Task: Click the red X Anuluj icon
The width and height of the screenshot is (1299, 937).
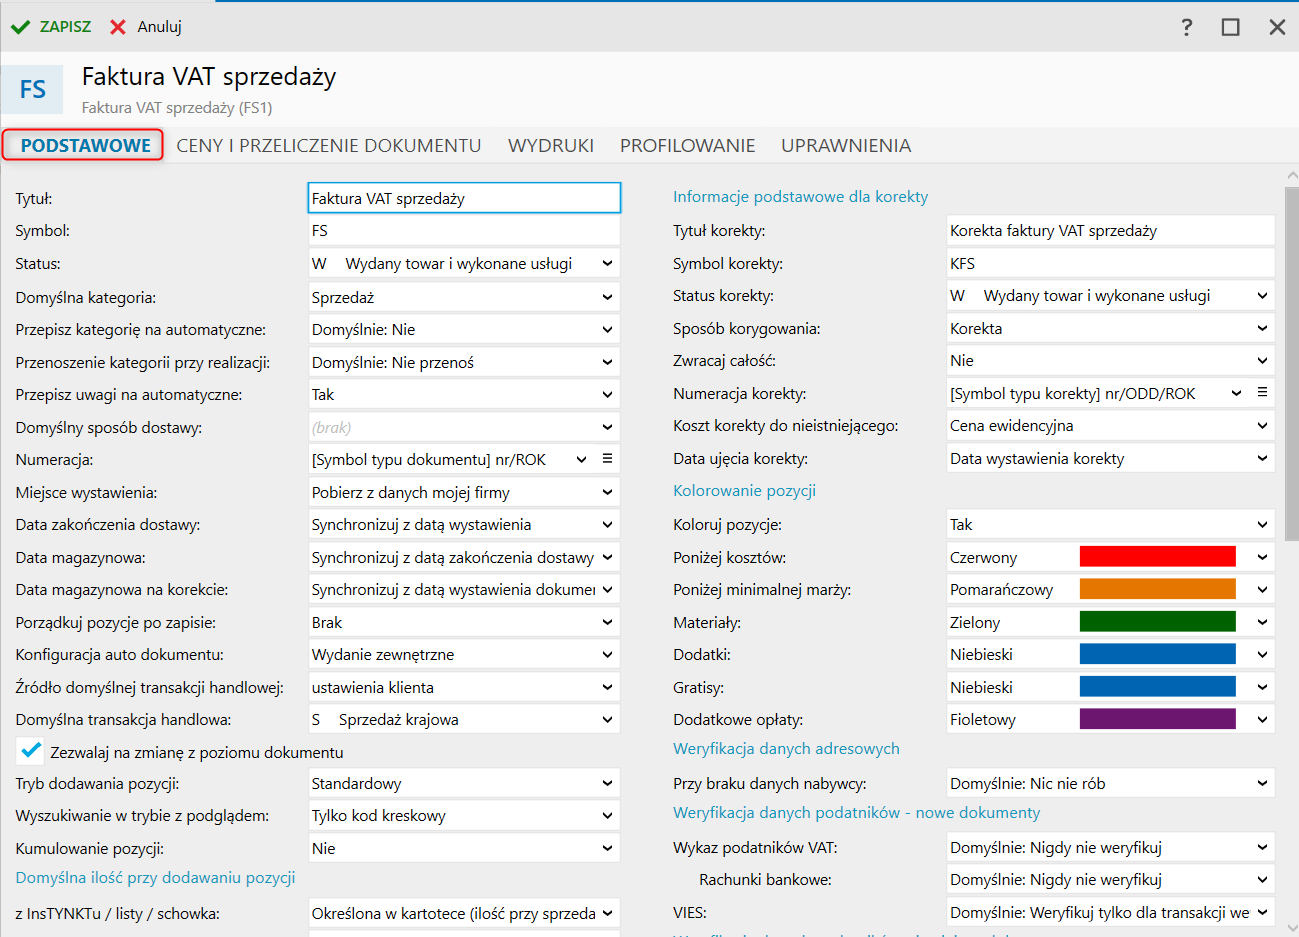Action: tap(118, 27)
